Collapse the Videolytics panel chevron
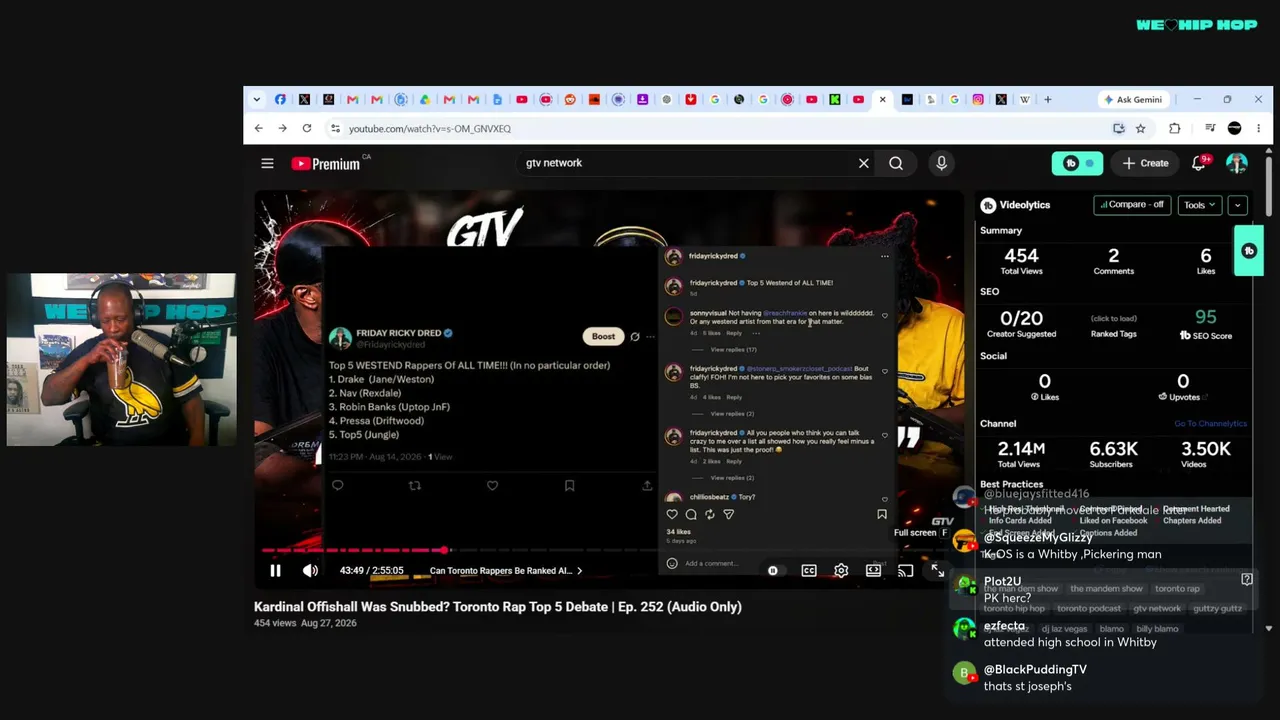1280x720 pixels. pos(1238,205)
